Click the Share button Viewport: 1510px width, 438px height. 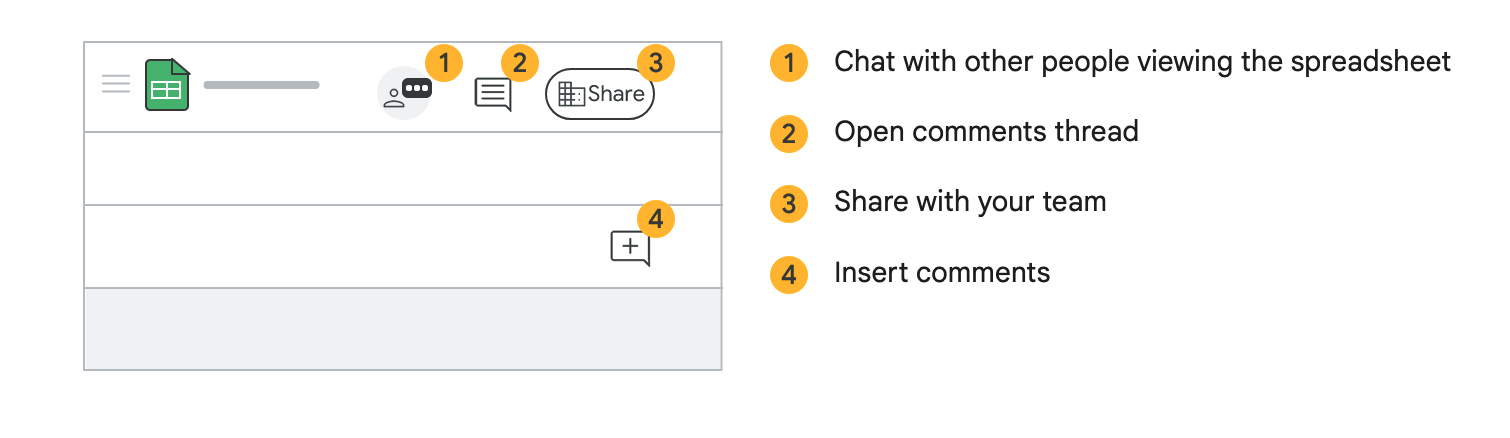click(600, 94)
